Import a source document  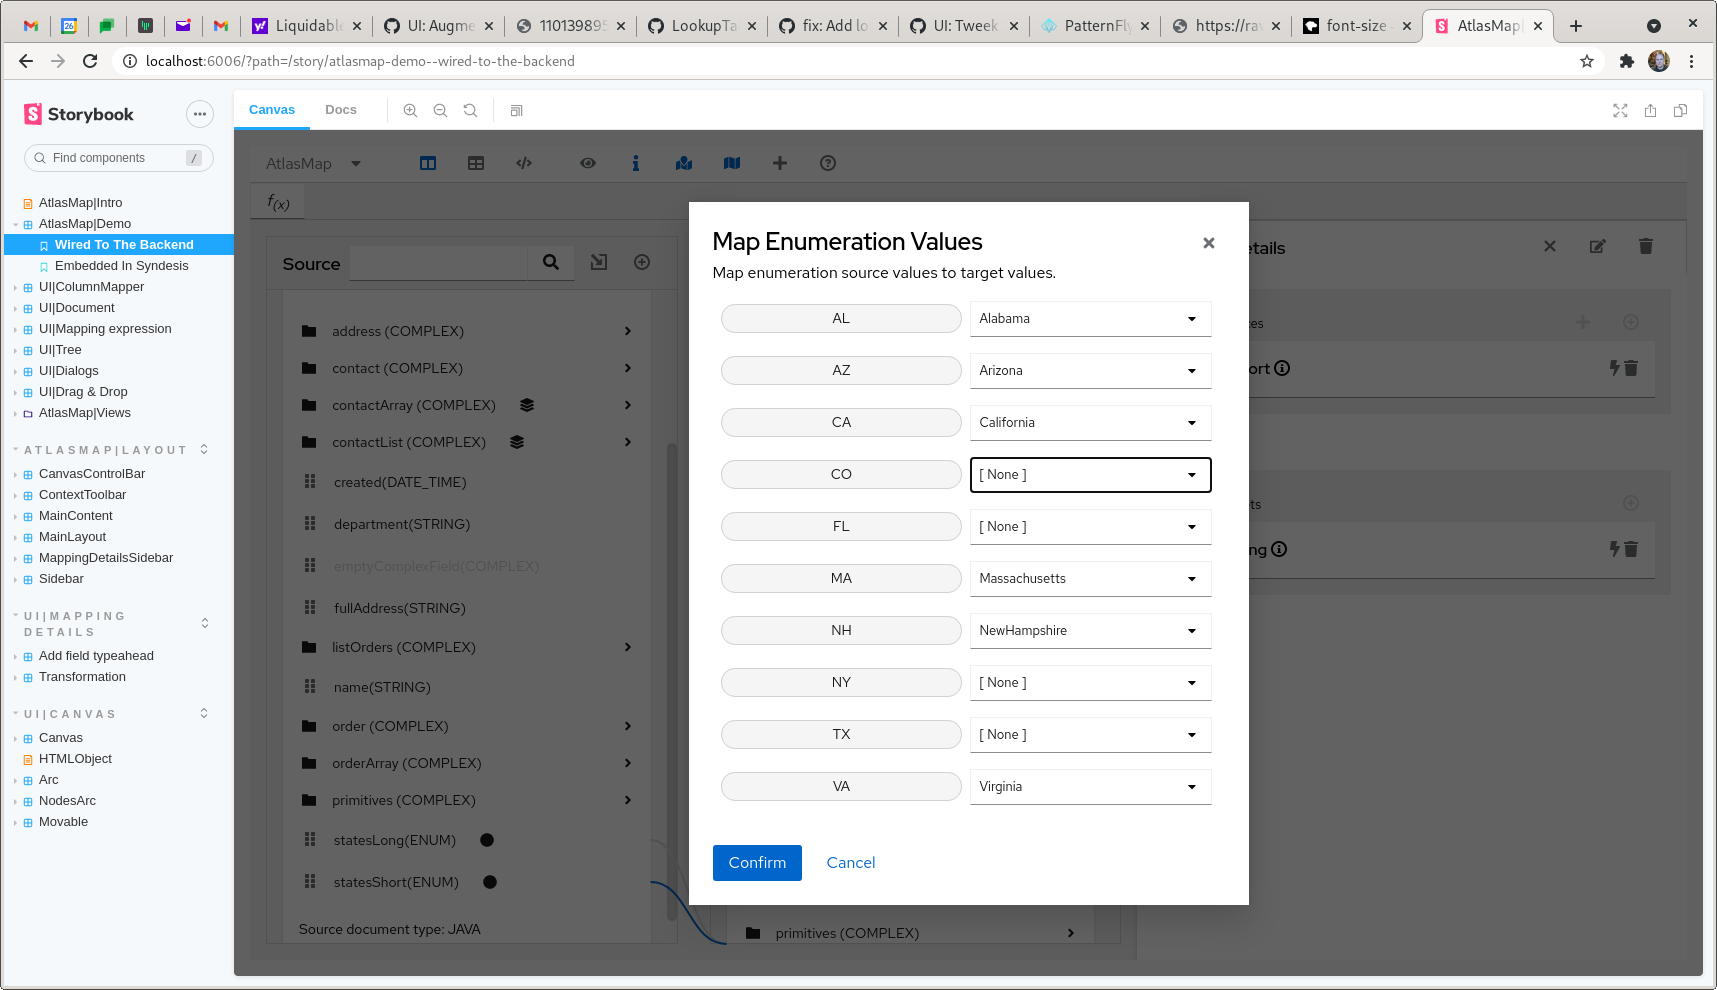point(599,262)
